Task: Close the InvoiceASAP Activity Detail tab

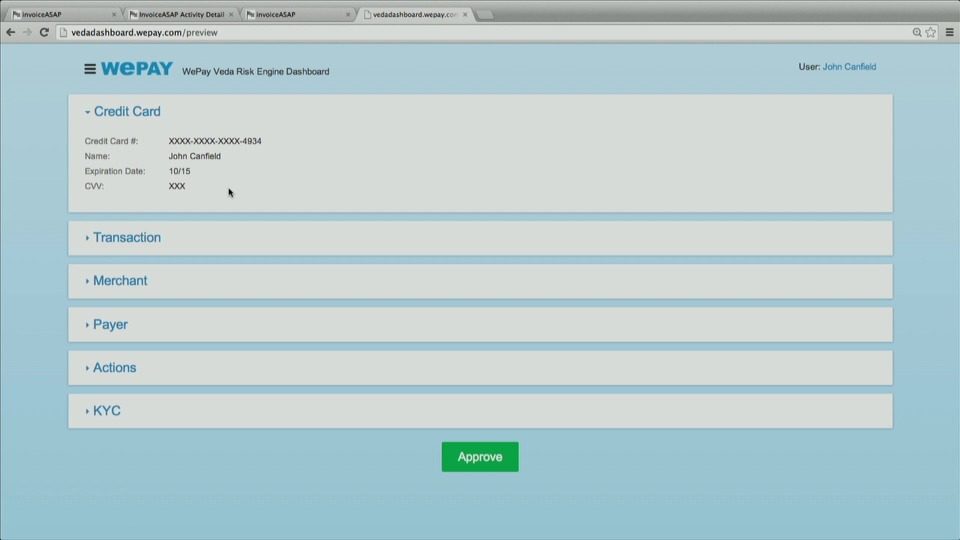Action: pyautogui.click(x=231, y=14)
